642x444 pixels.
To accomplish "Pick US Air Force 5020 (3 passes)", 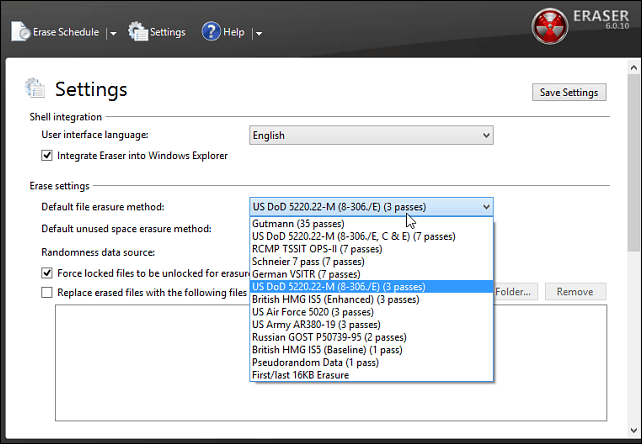I will (371, 312).
